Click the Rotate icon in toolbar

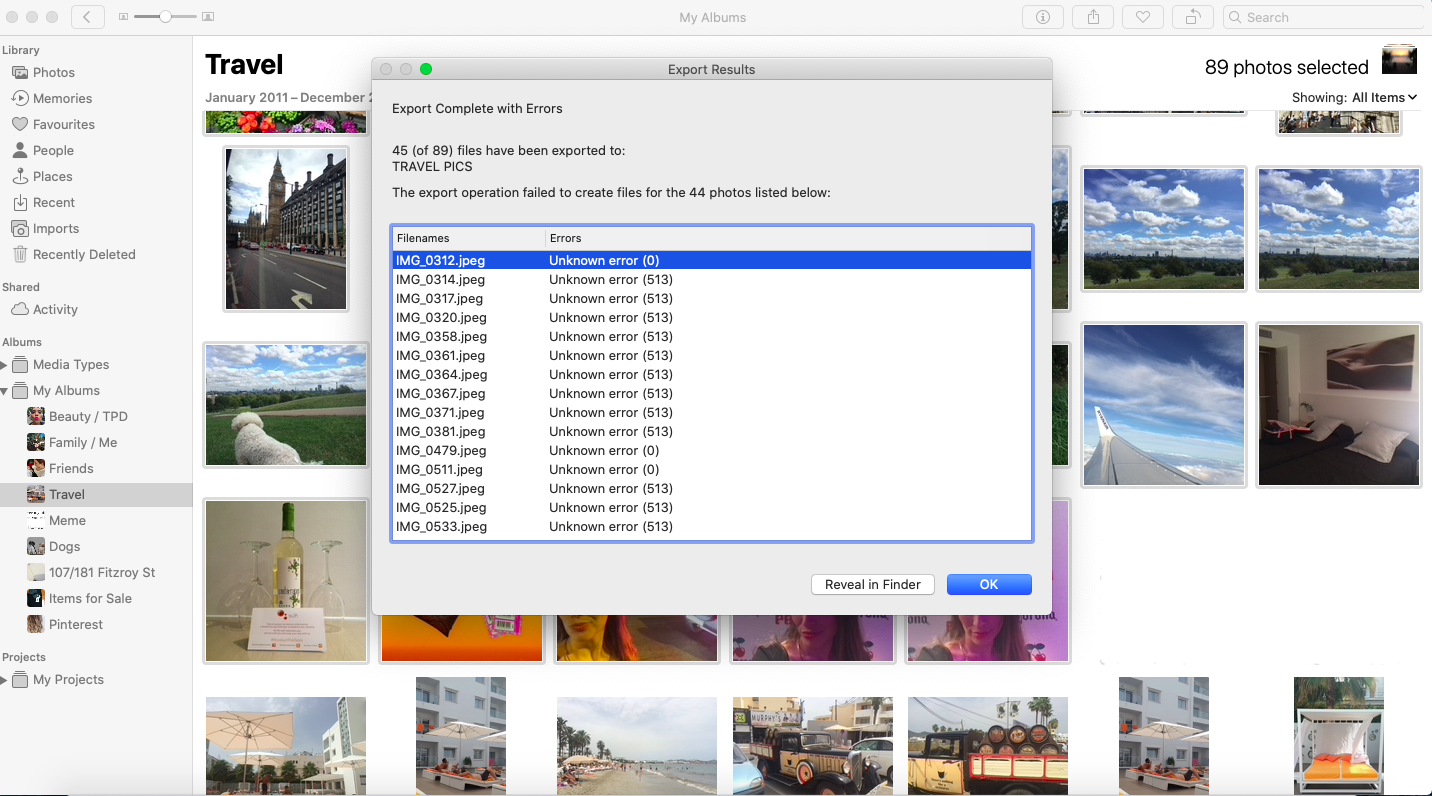coord(1193,17)
